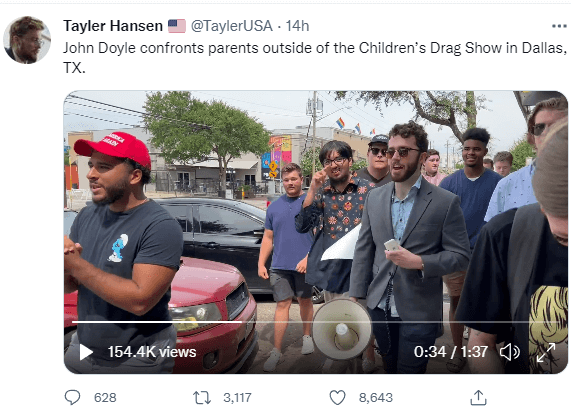Open the 14h timestamp link
571x414 pixels.
coord(297,26)
